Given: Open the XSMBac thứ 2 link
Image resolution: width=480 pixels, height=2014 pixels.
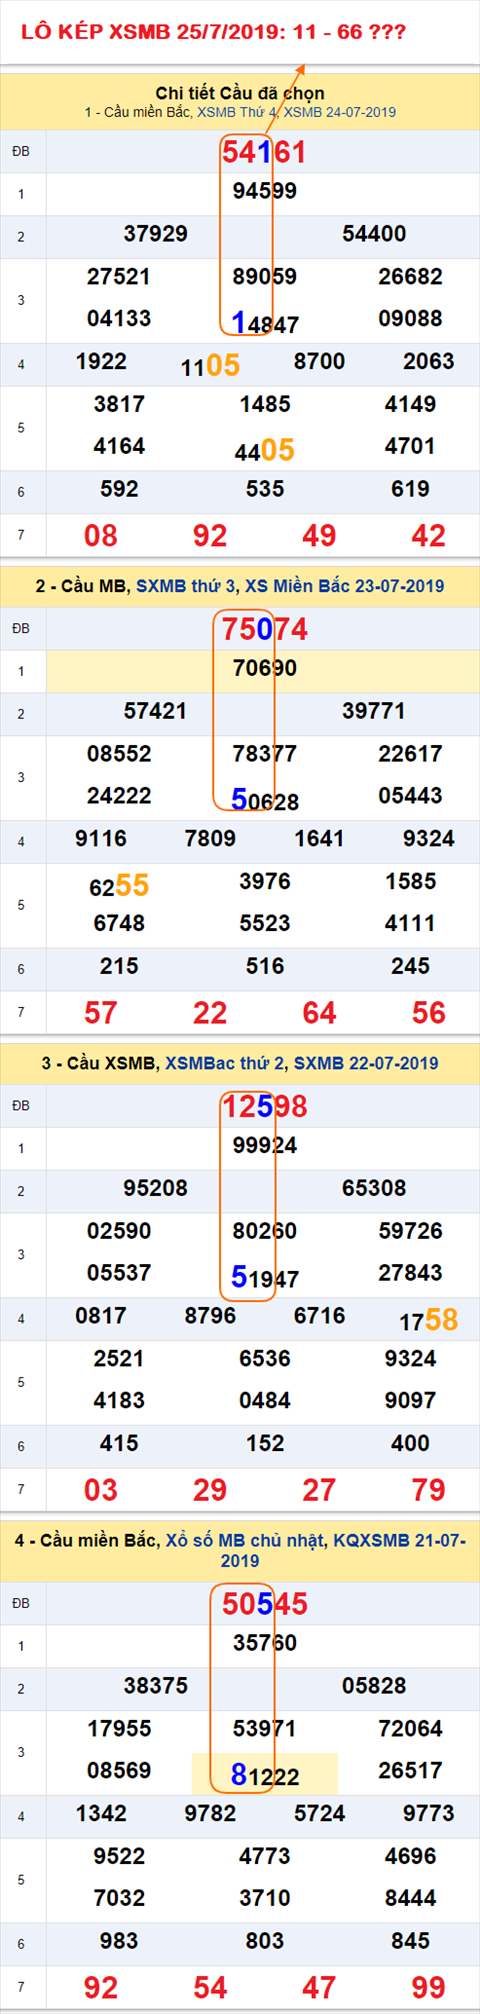Looking at the screenshot, I should click(x=224, y=1063).
